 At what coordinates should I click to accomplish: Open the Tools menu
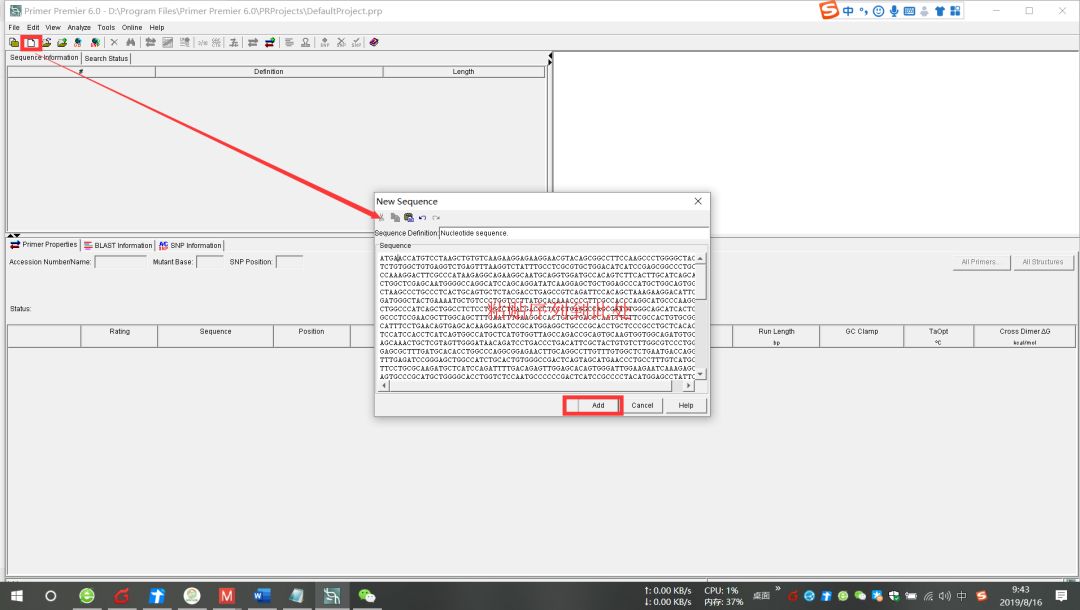click(x=106, y=28)
